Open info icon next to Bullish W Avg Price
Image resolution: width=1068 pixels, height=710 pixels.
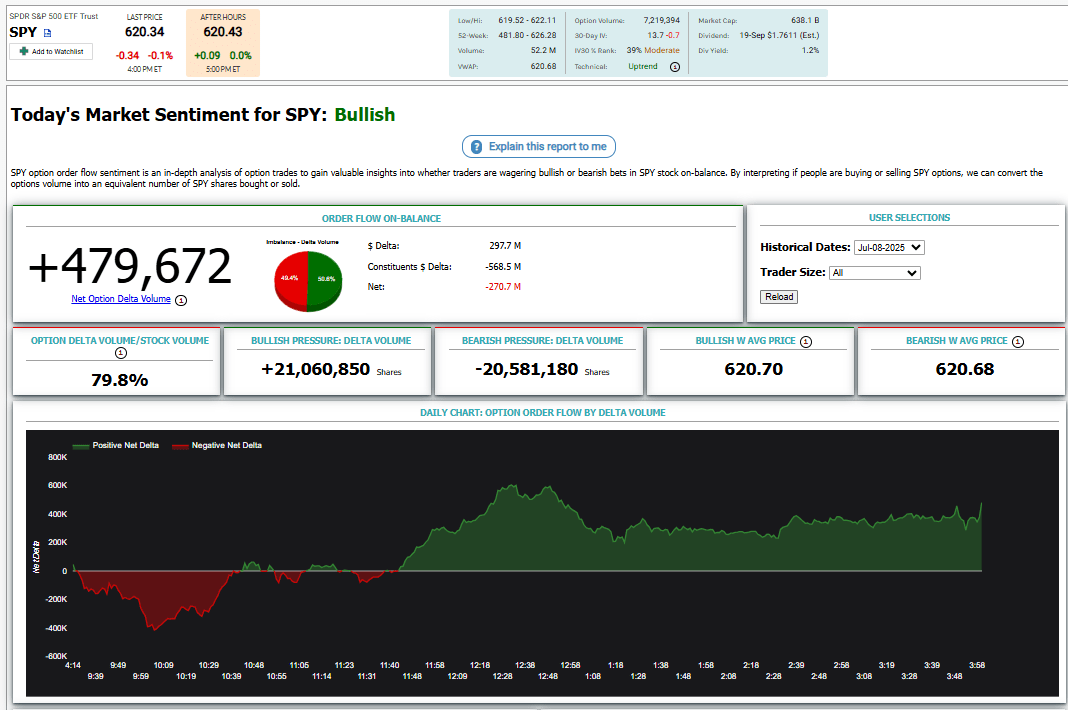(x=806, y=341)
